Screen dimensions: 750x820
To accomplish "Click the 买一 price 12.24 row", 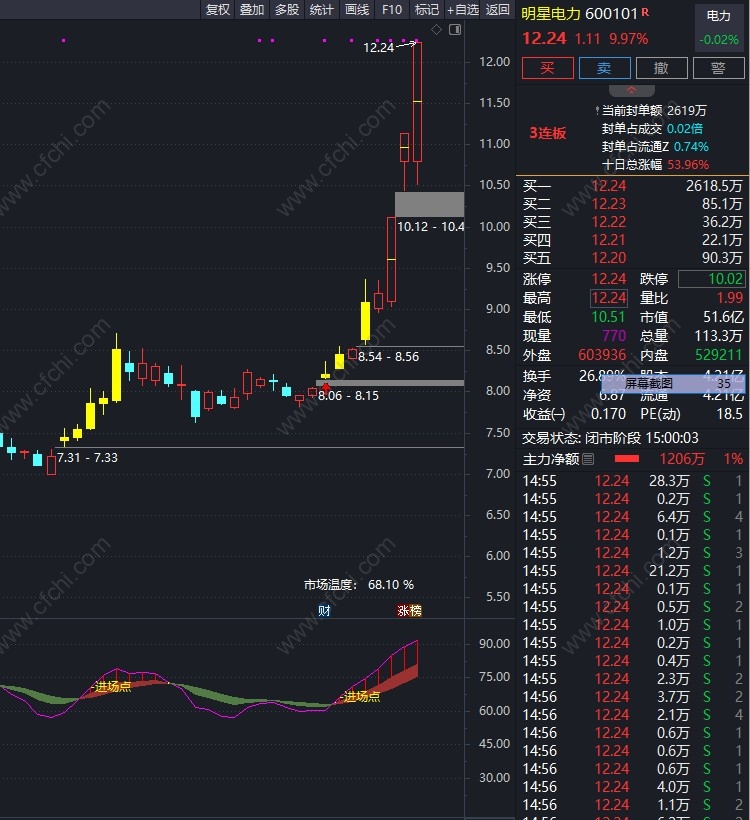I will (632, 186).
